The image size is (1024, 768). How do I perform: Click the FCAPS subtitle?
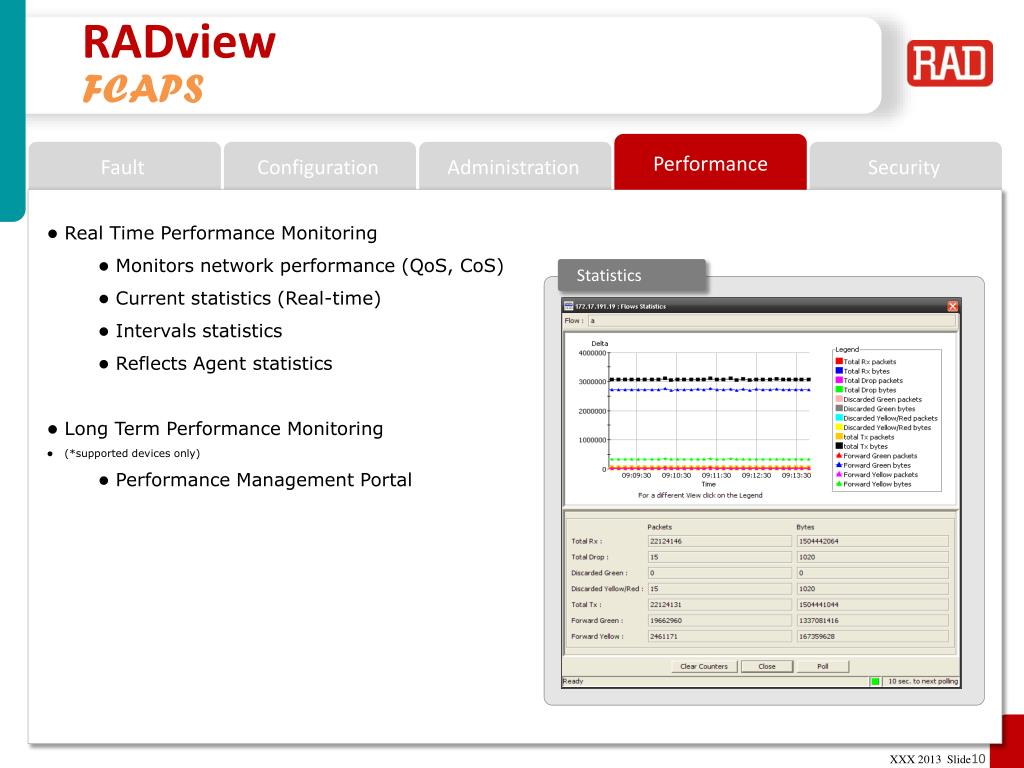point(143,89)
